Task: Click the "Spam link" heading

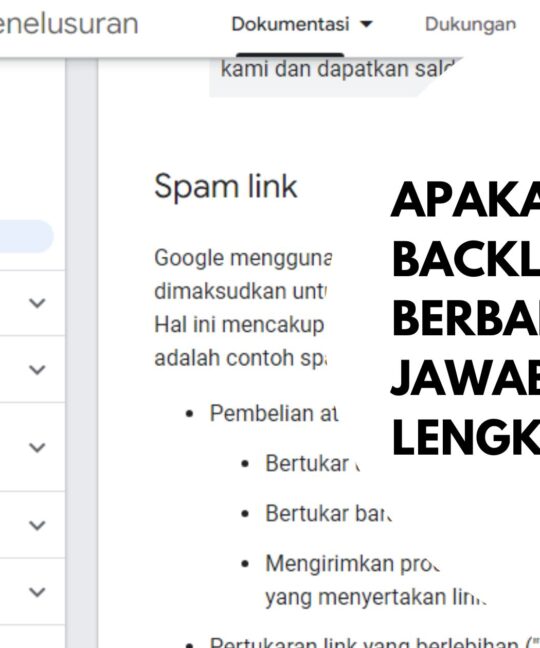Action: [226, 187]
